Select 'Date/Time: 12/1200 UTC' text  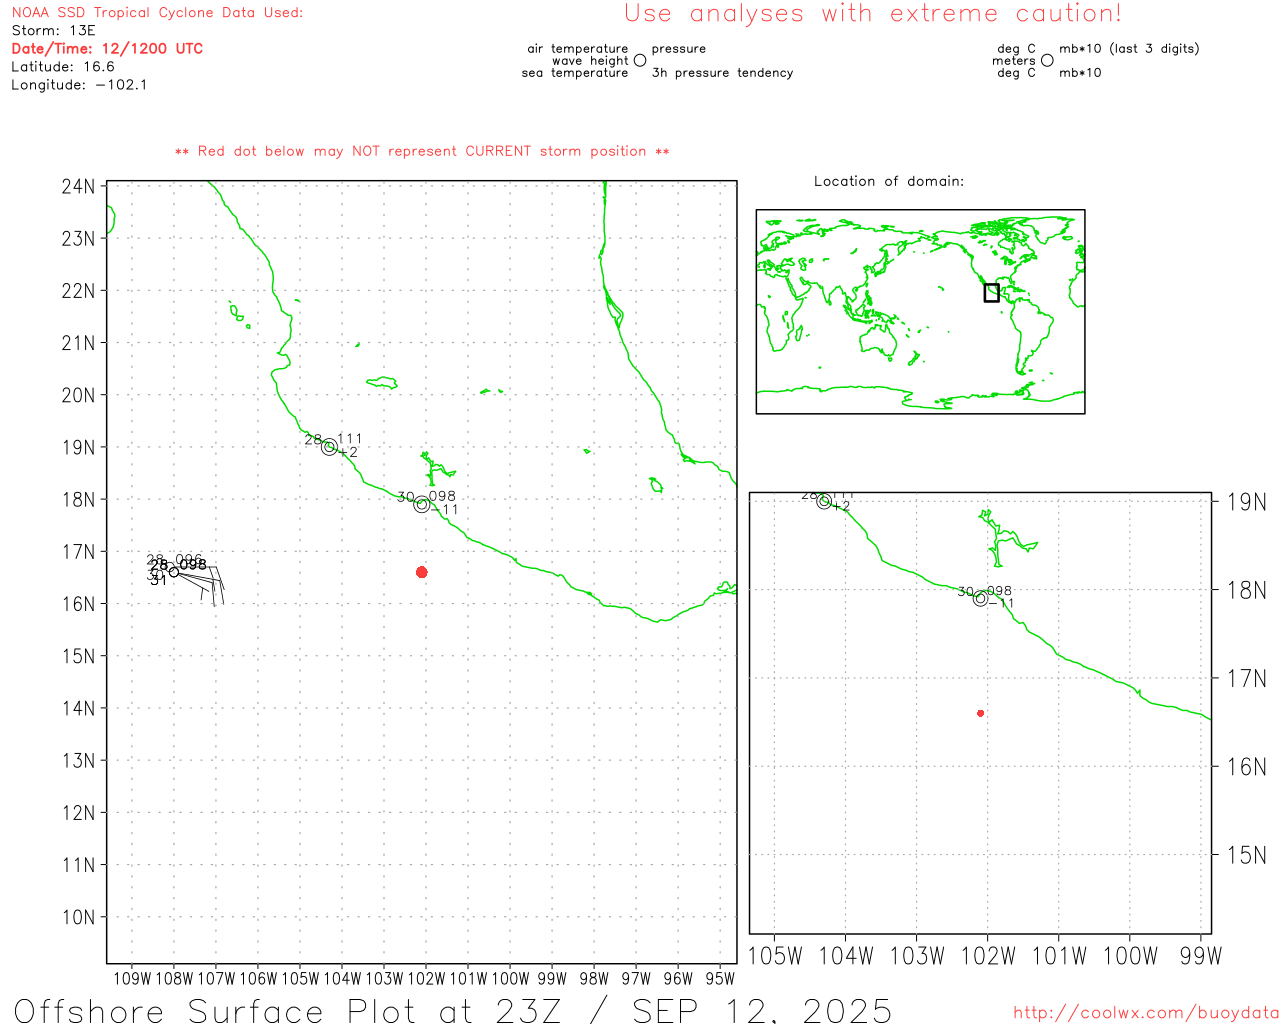coord(107,49)
